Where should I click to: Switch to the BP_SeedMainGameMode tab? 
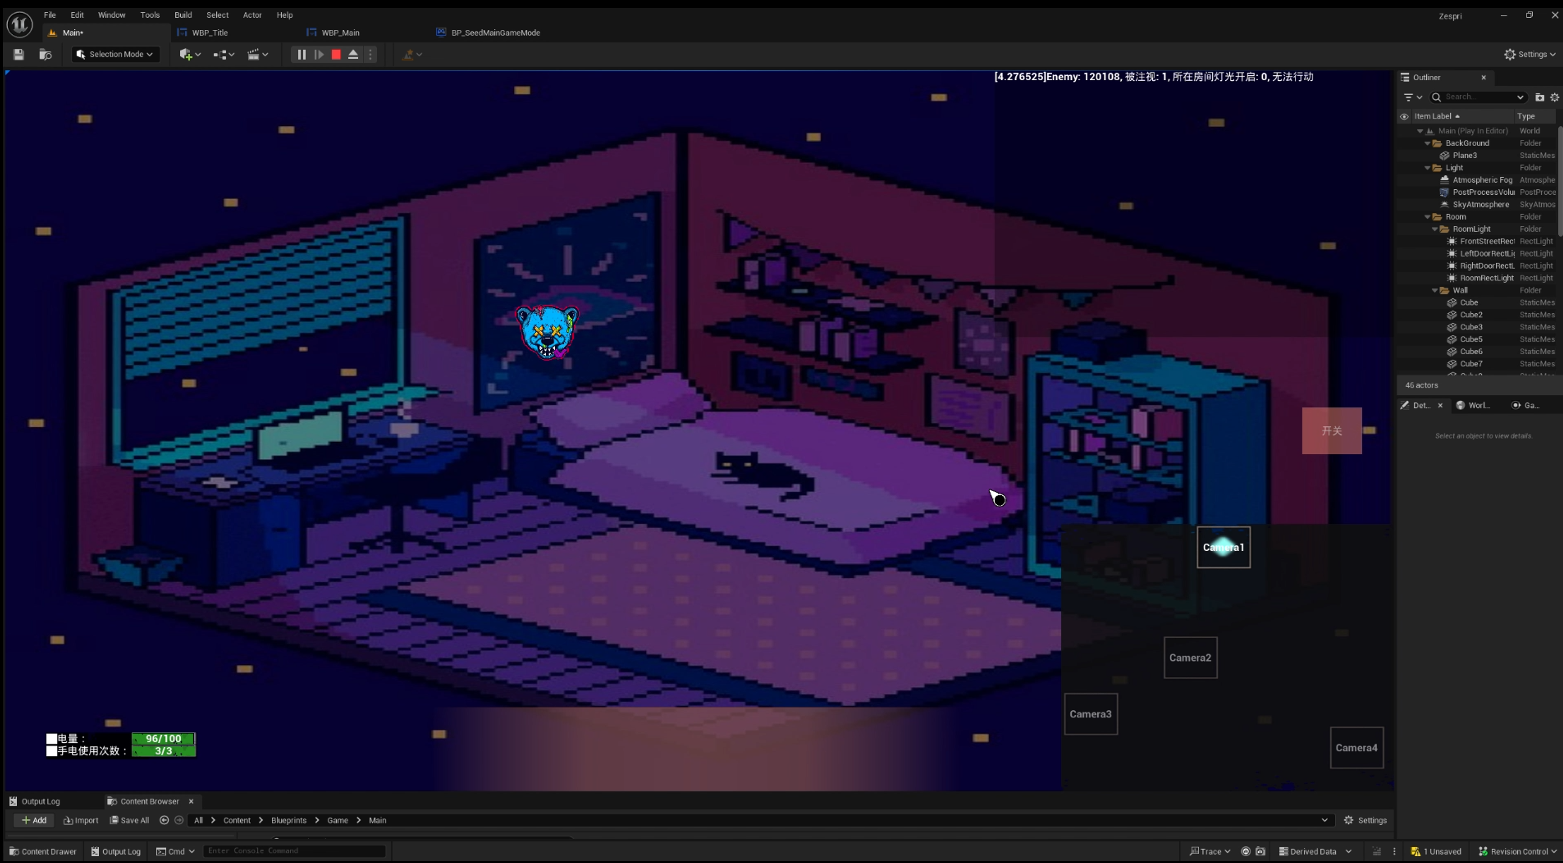click(x=495, y=32)
